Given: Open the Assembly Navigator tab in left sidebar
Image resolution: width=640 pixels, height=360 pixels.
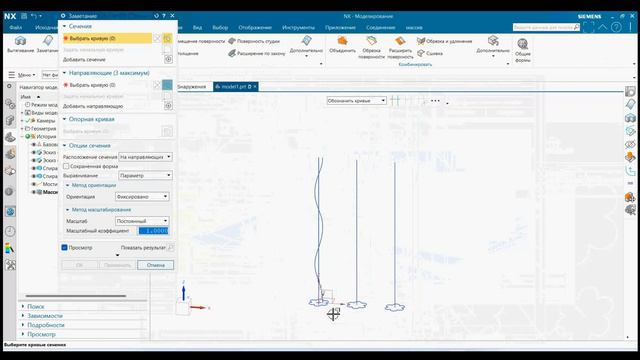Looking at the screenshot, I should click(10, 104).
